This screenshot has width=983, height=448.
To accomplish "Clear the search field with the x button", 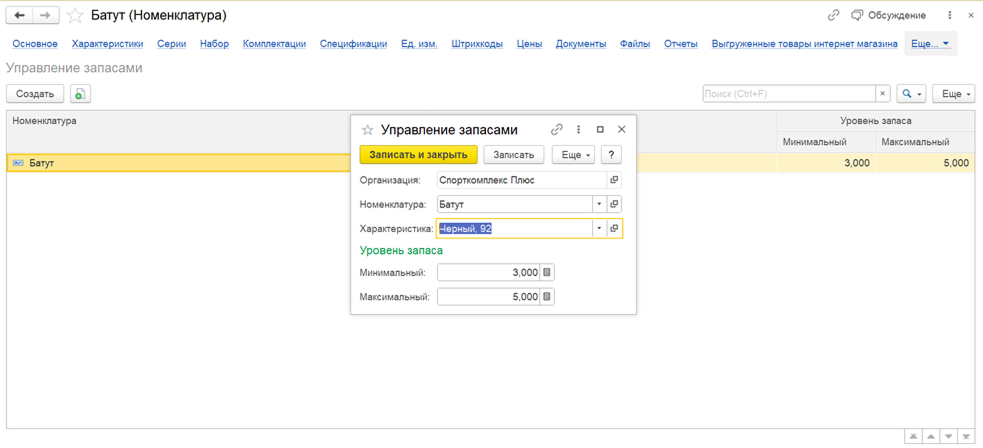I will point(883,94).
